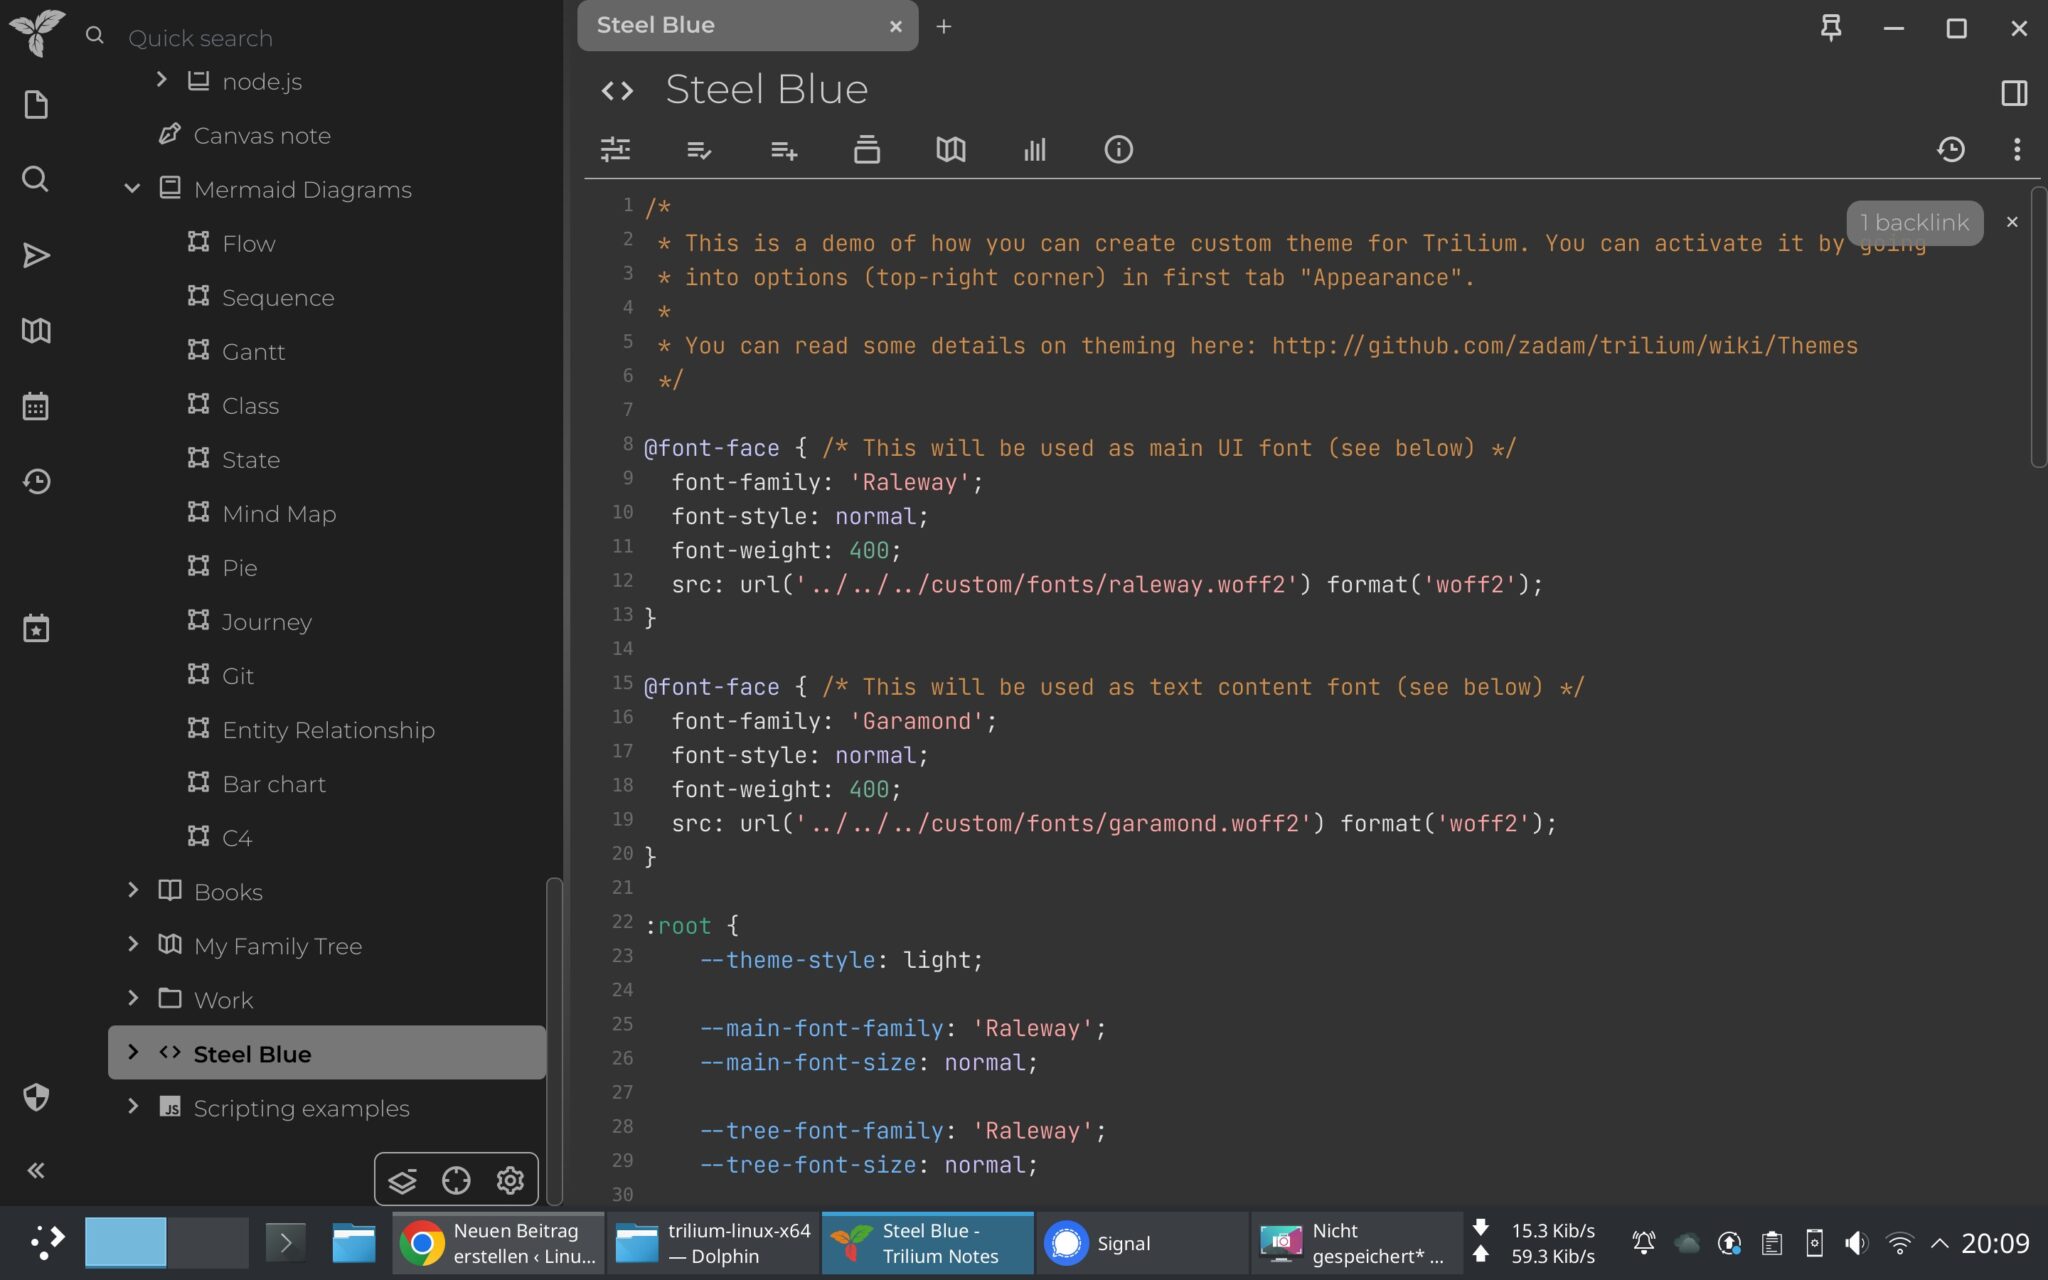Open note map ribbon icon
Image resolution: width=2048 pixels, height=1280 pixels.
click(x=951, y=149)
